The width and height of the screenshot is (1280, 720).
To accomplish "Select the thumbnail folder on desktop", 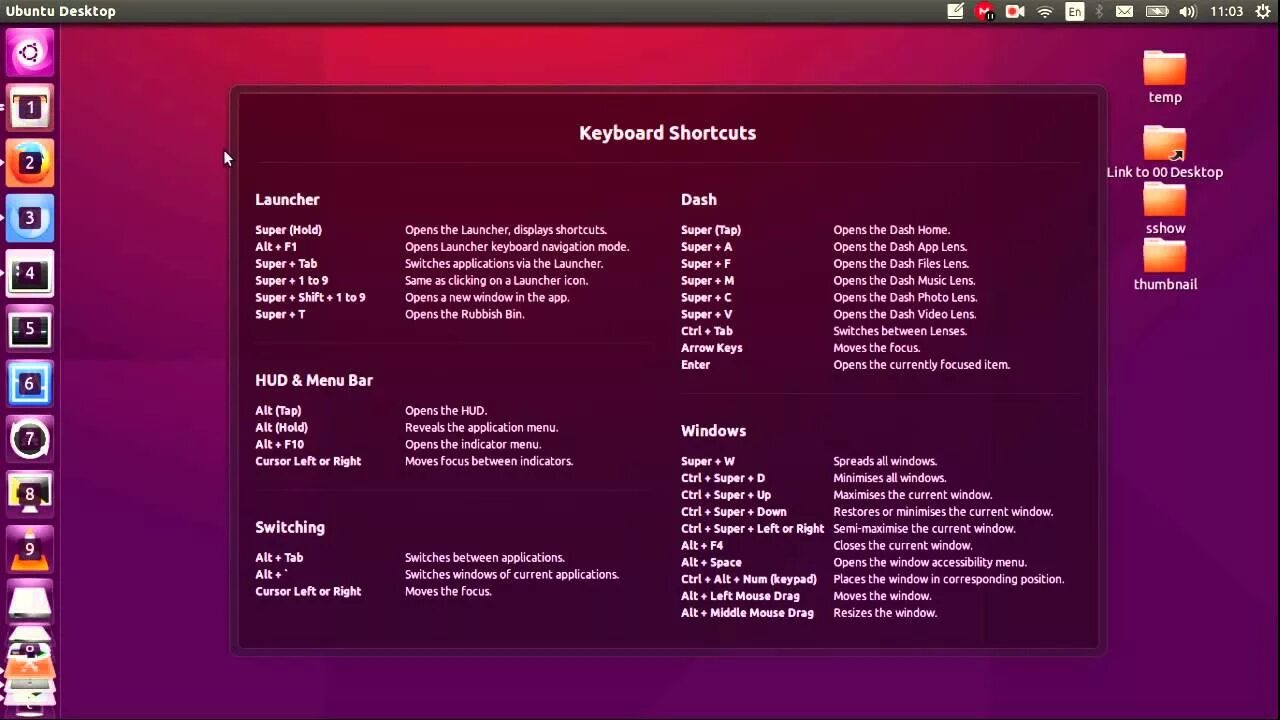I will pos(1165,265).
